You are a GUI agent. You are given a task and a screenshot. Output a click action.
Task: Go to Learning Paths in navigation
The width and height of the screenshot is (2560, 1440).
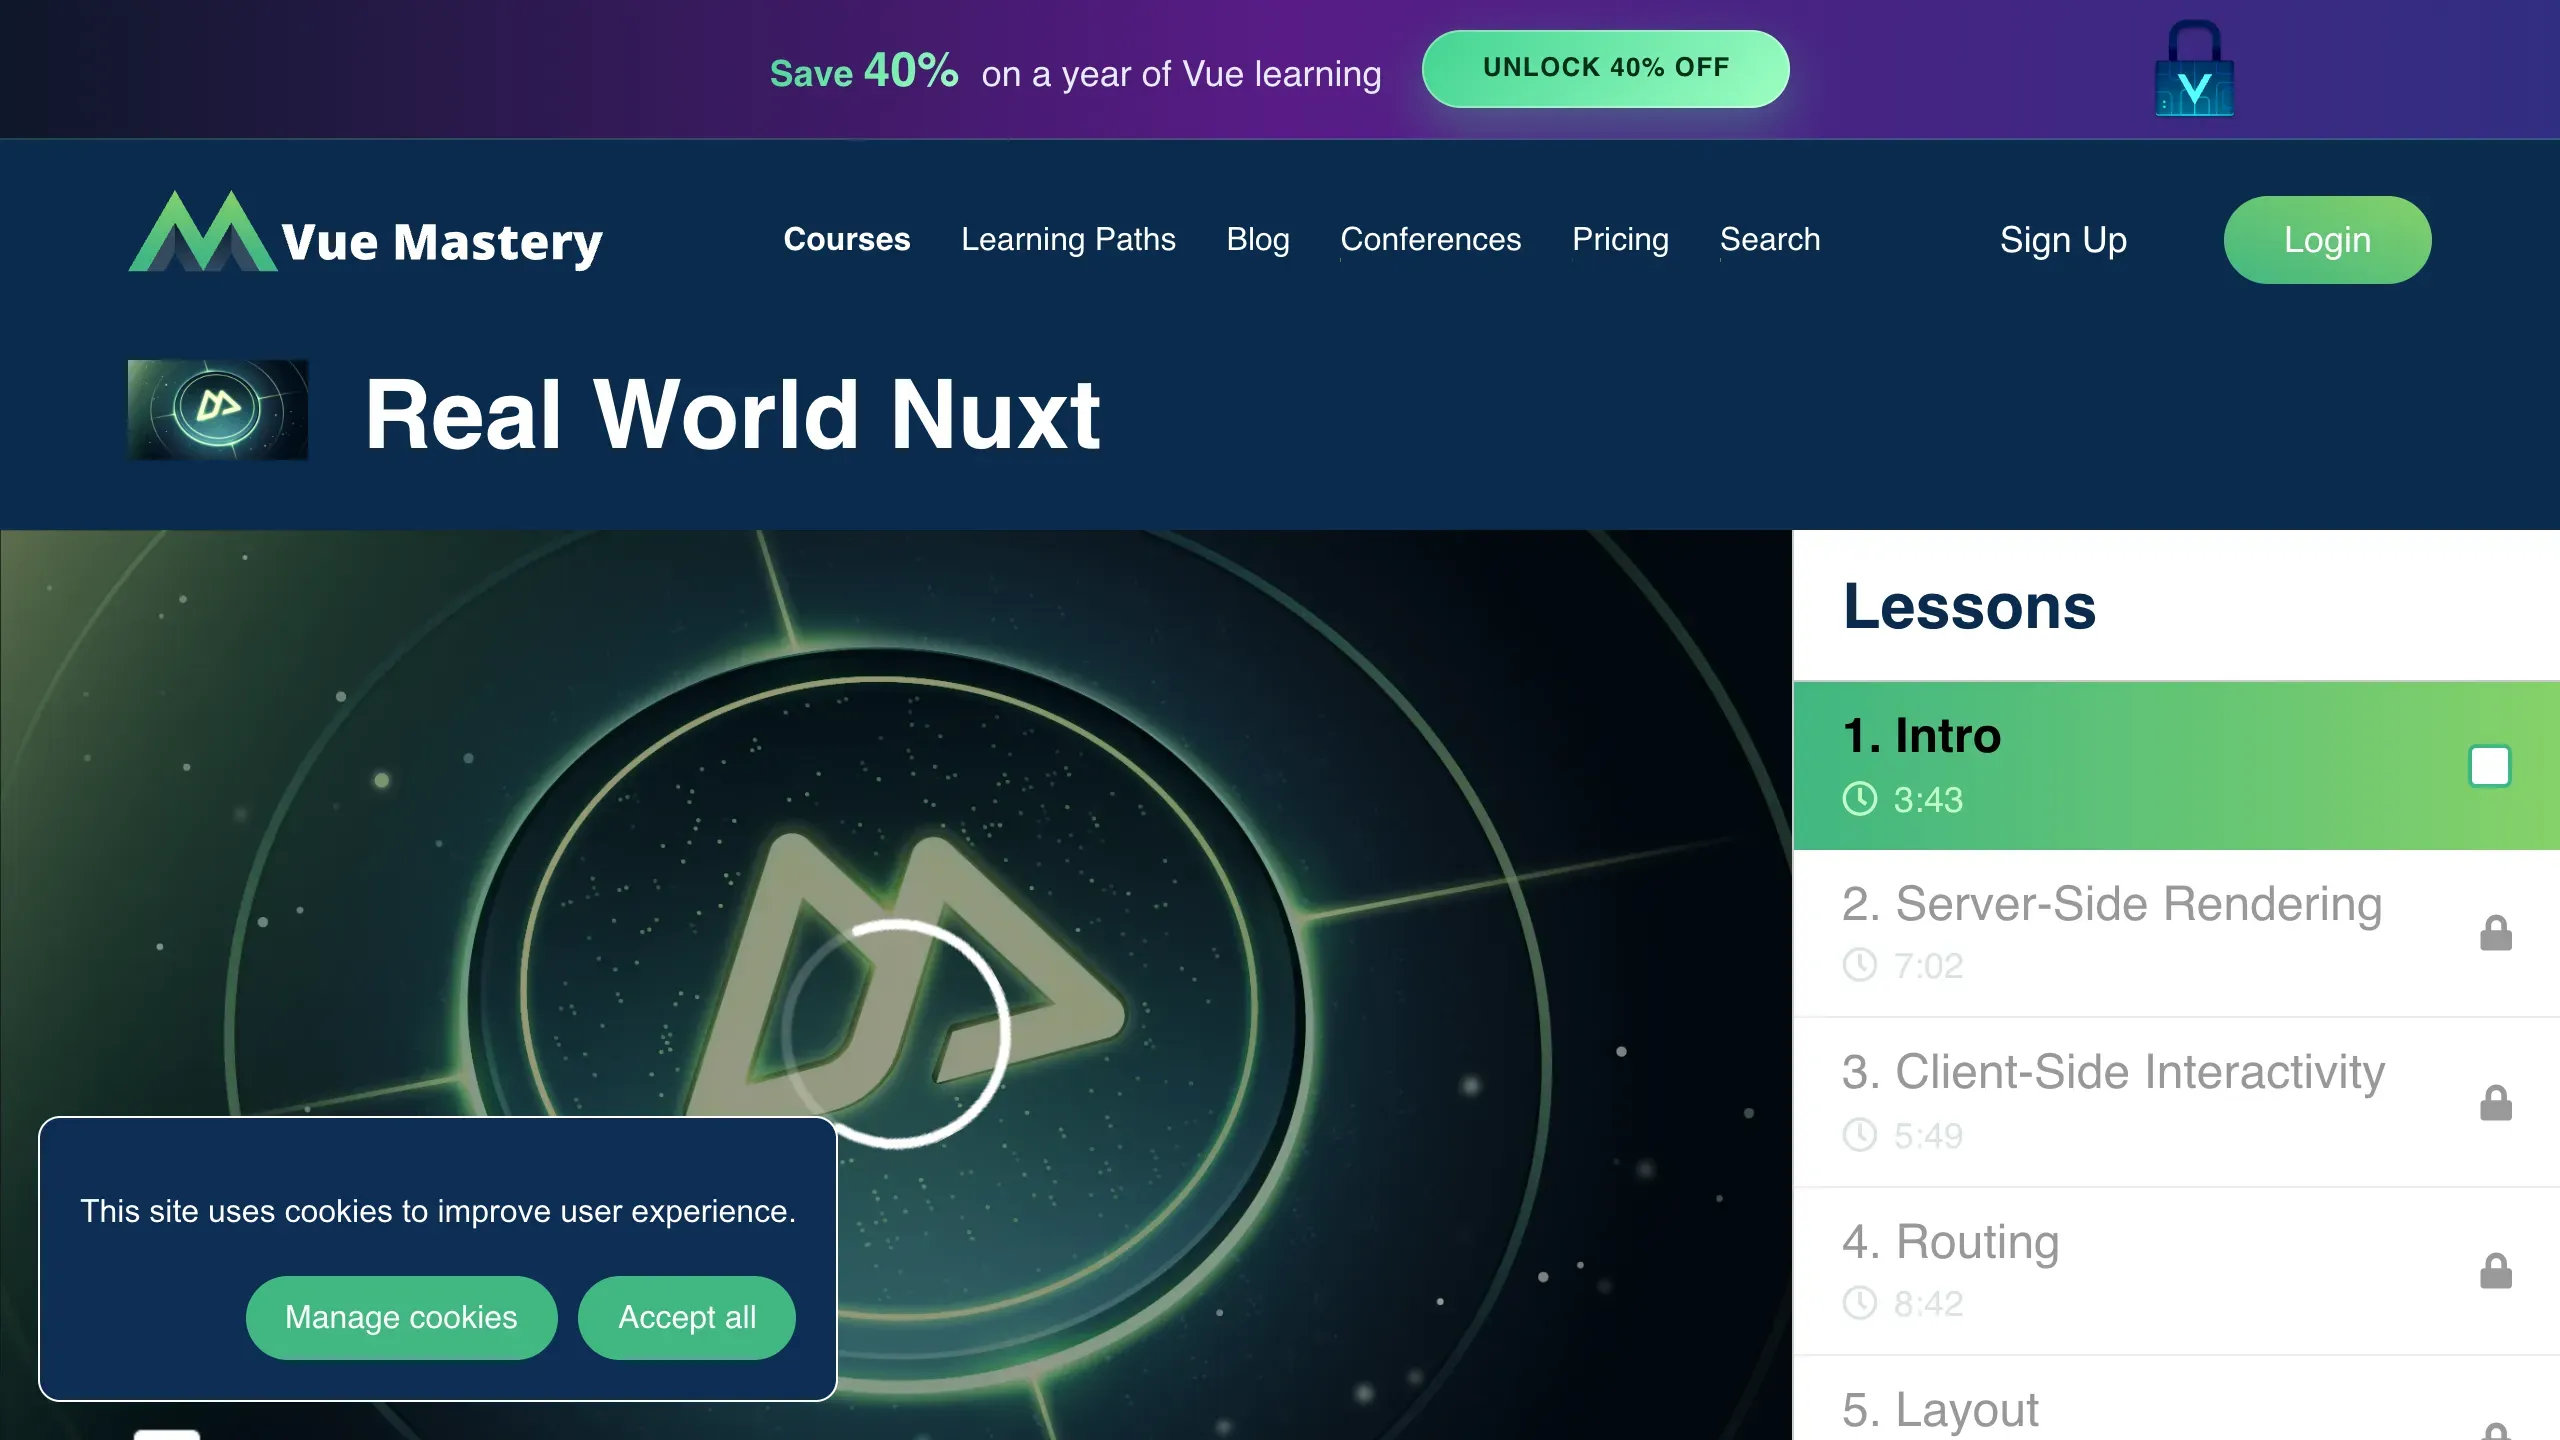(1068, 240)
